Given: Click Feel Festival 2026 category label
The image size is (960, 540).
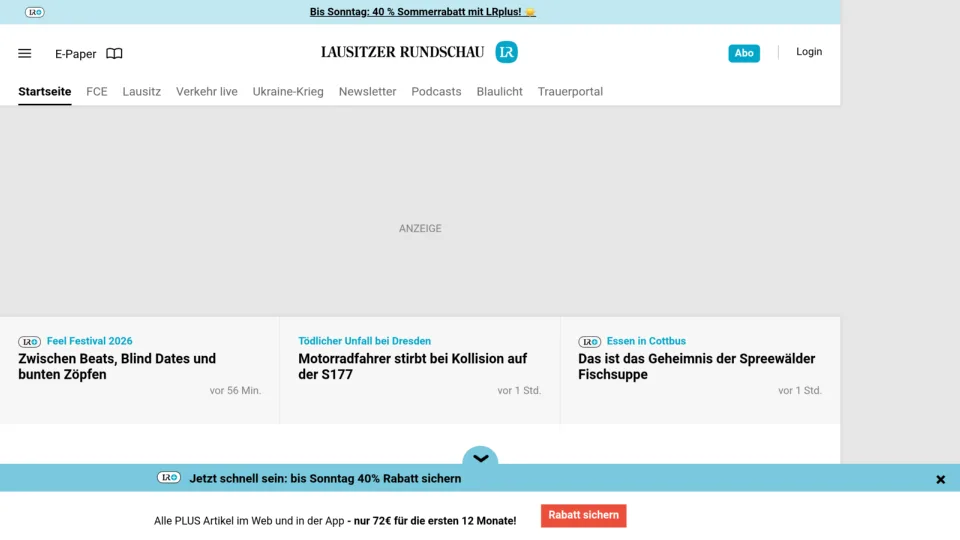Looking at the screenshot, I should 89,341.
